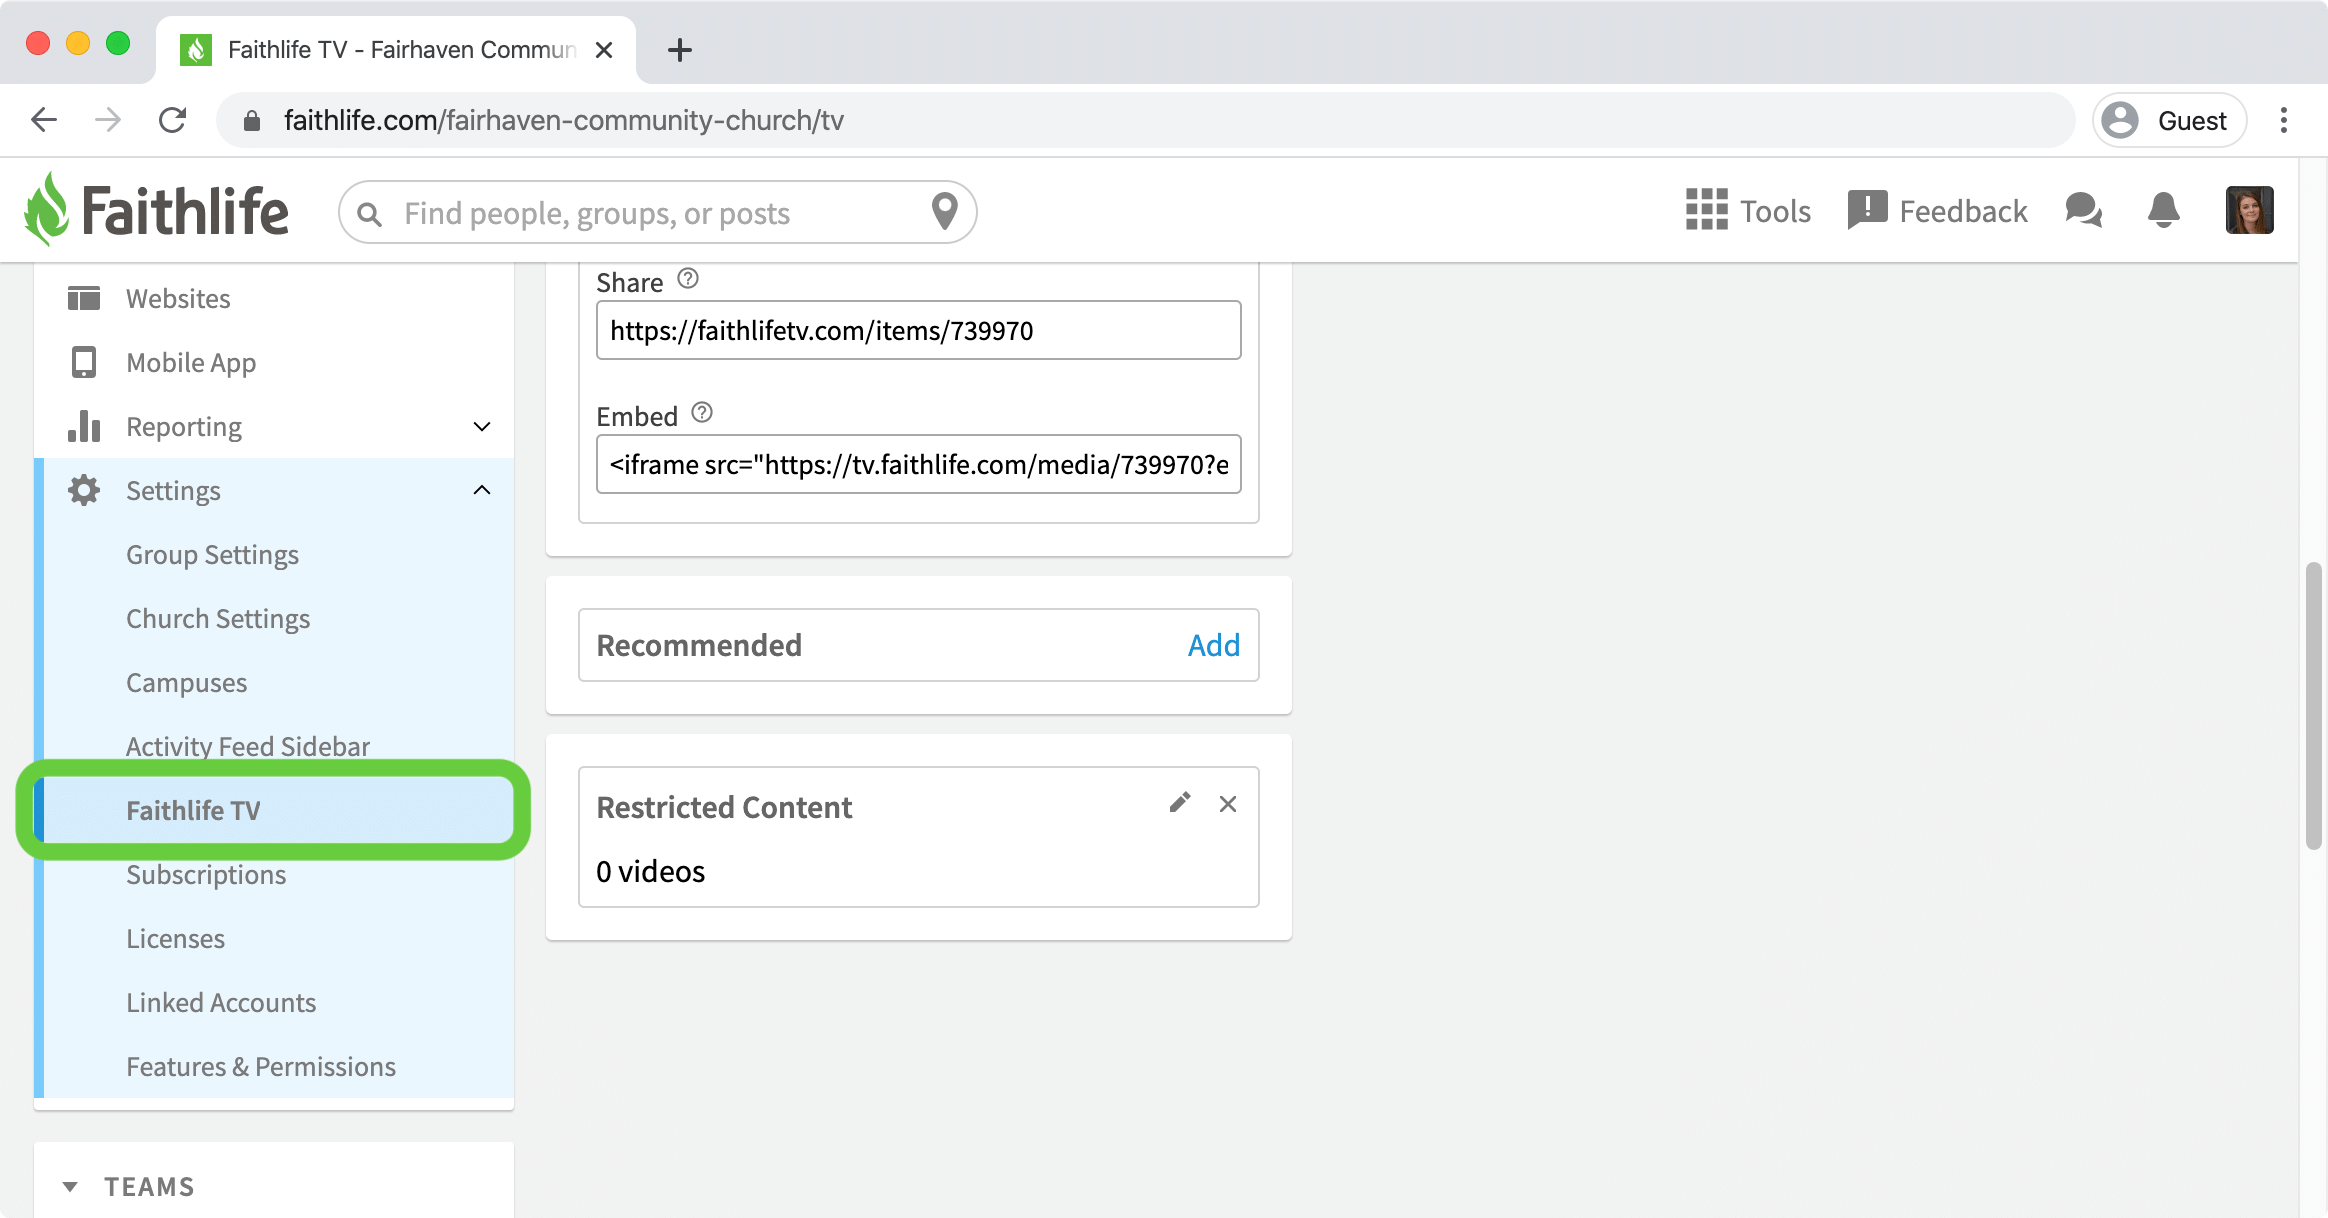Reload the page
This screenshot has width=2328, height=1218.
[172, 120]
